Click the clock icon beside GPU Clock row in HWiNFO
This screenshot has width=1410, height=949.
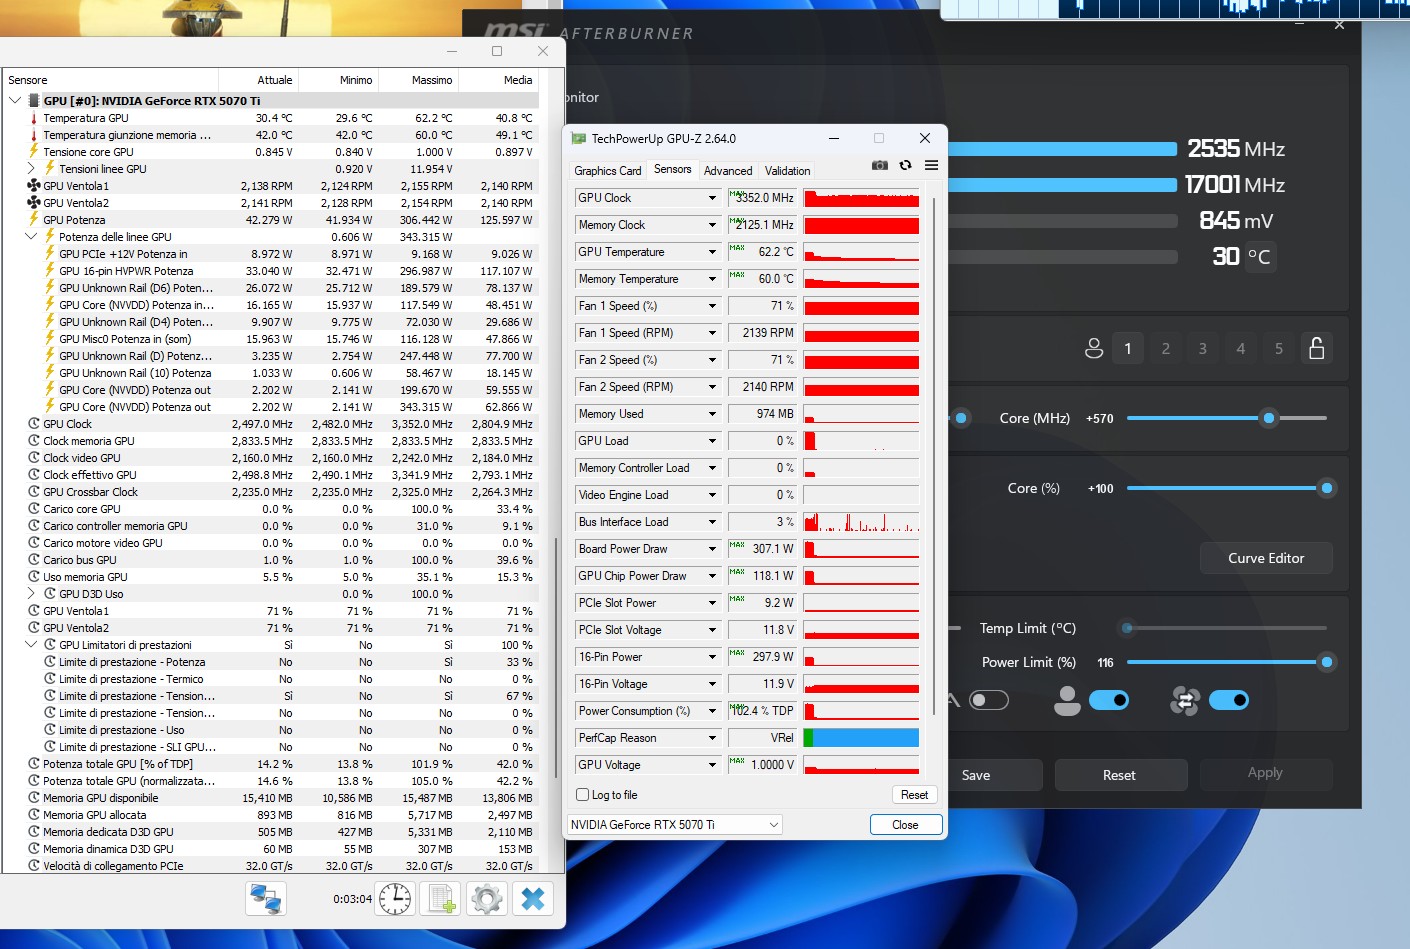coord(34,424)
